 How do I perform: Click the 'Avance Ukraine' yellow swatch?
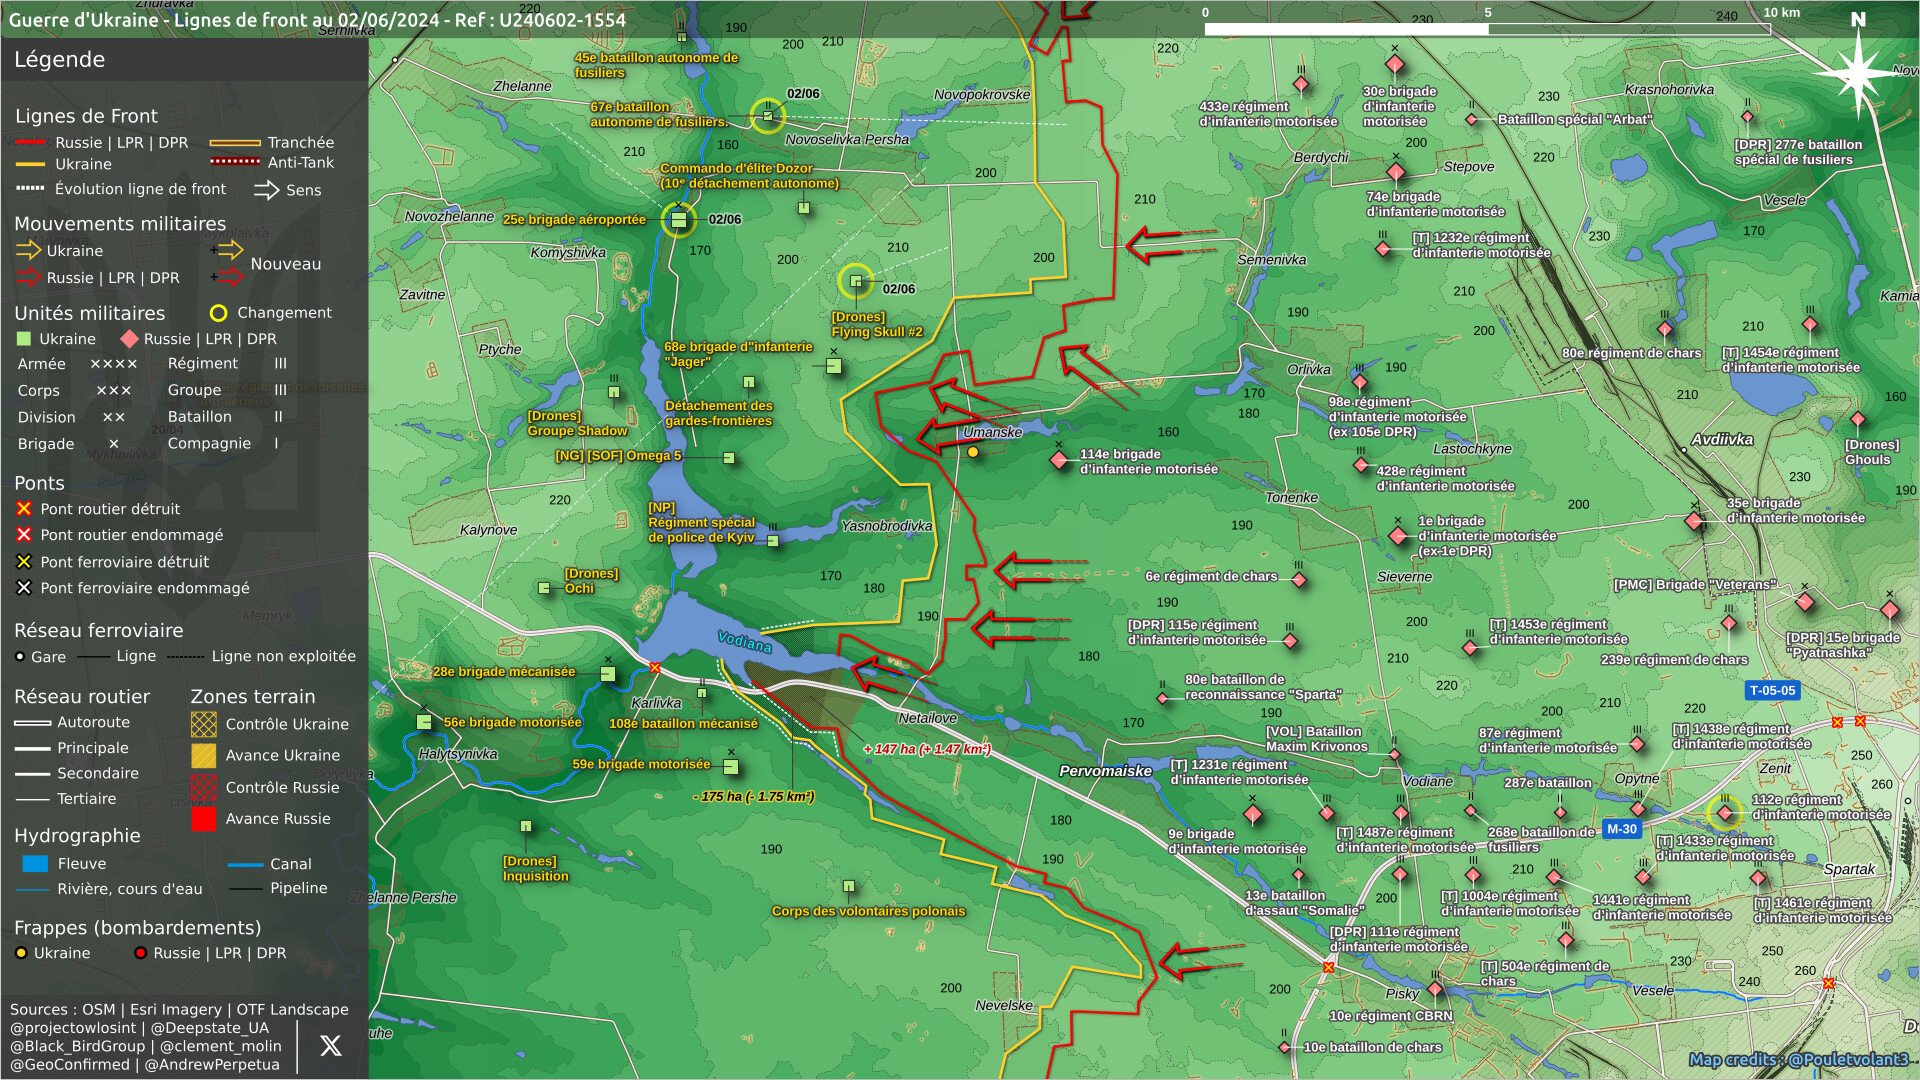tap(203, 755)
